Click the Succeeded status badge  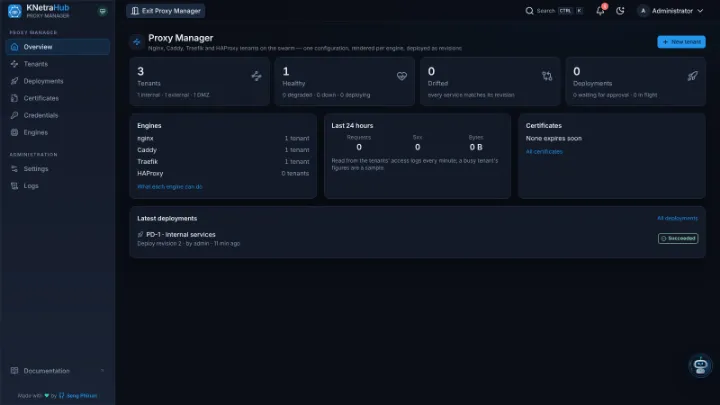pyautogui.click(x=678, y=238)
